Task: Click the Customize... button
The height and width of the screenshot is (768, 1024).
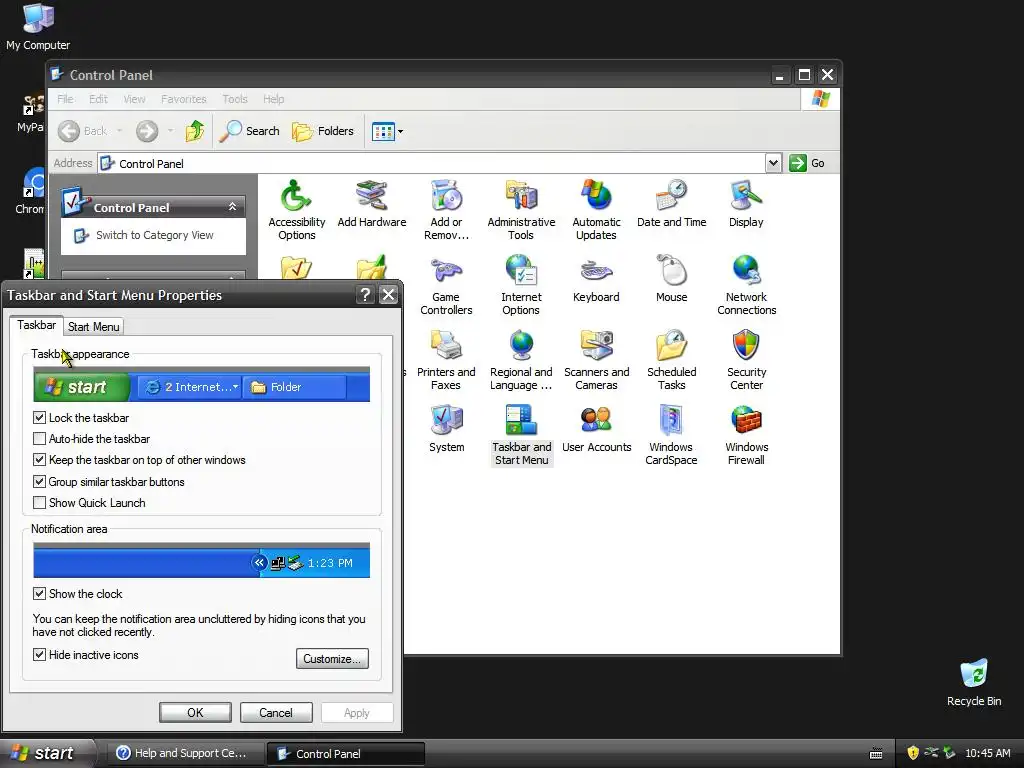Action: click(x=332, y=659)
